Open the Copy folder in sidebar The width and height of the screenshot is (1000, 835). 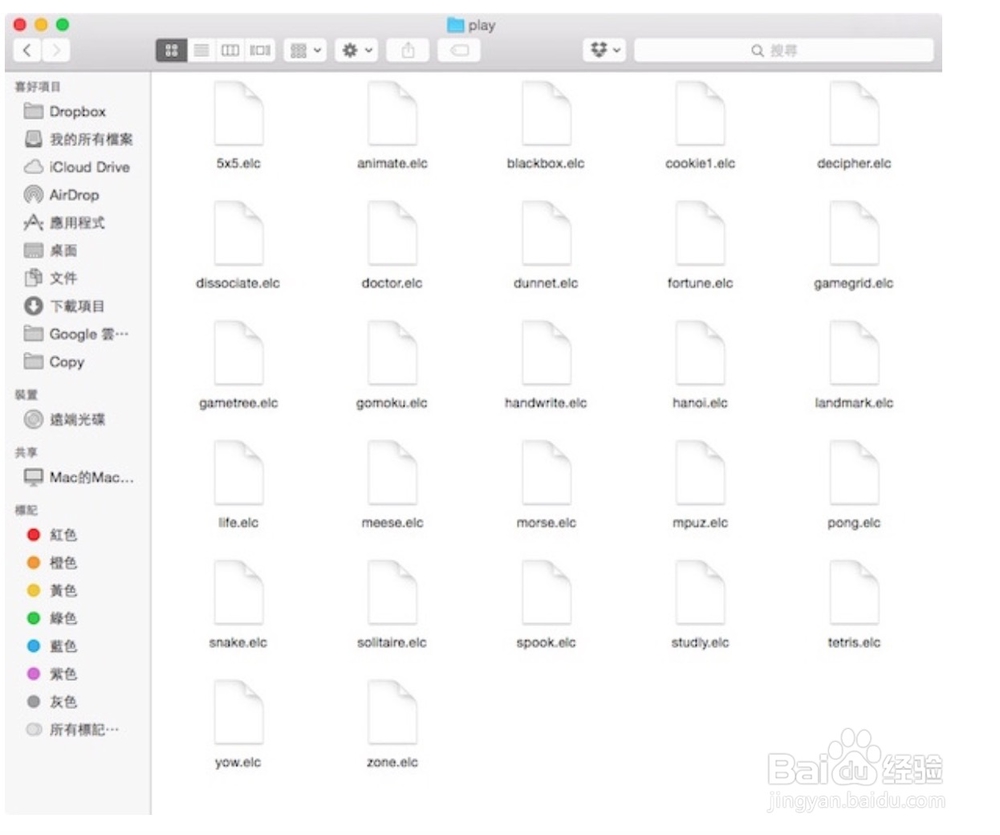(x=54, y=362)
